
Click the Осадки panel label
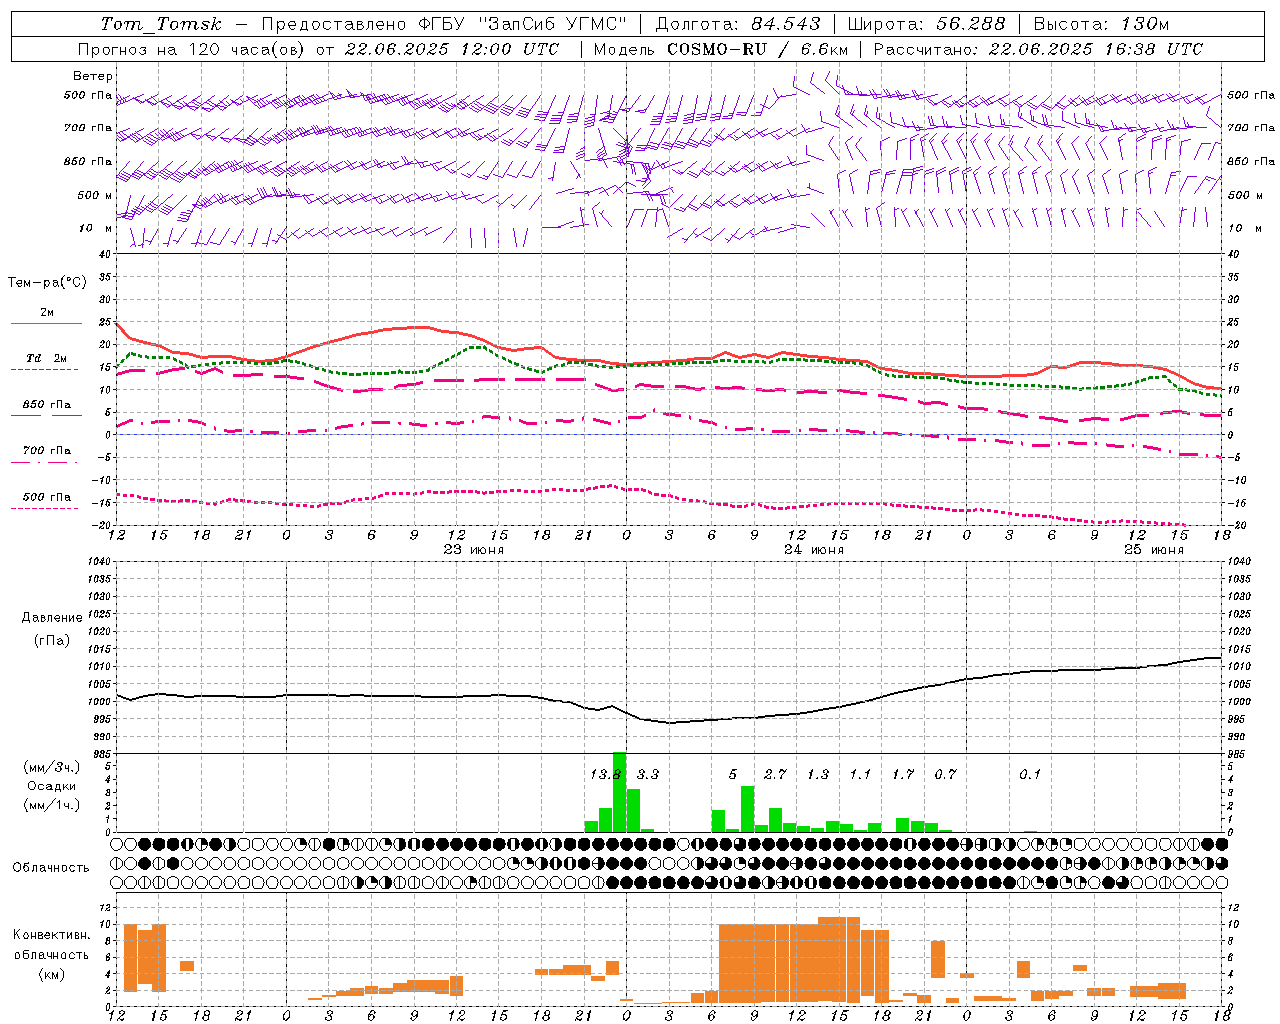coord(51,786)
